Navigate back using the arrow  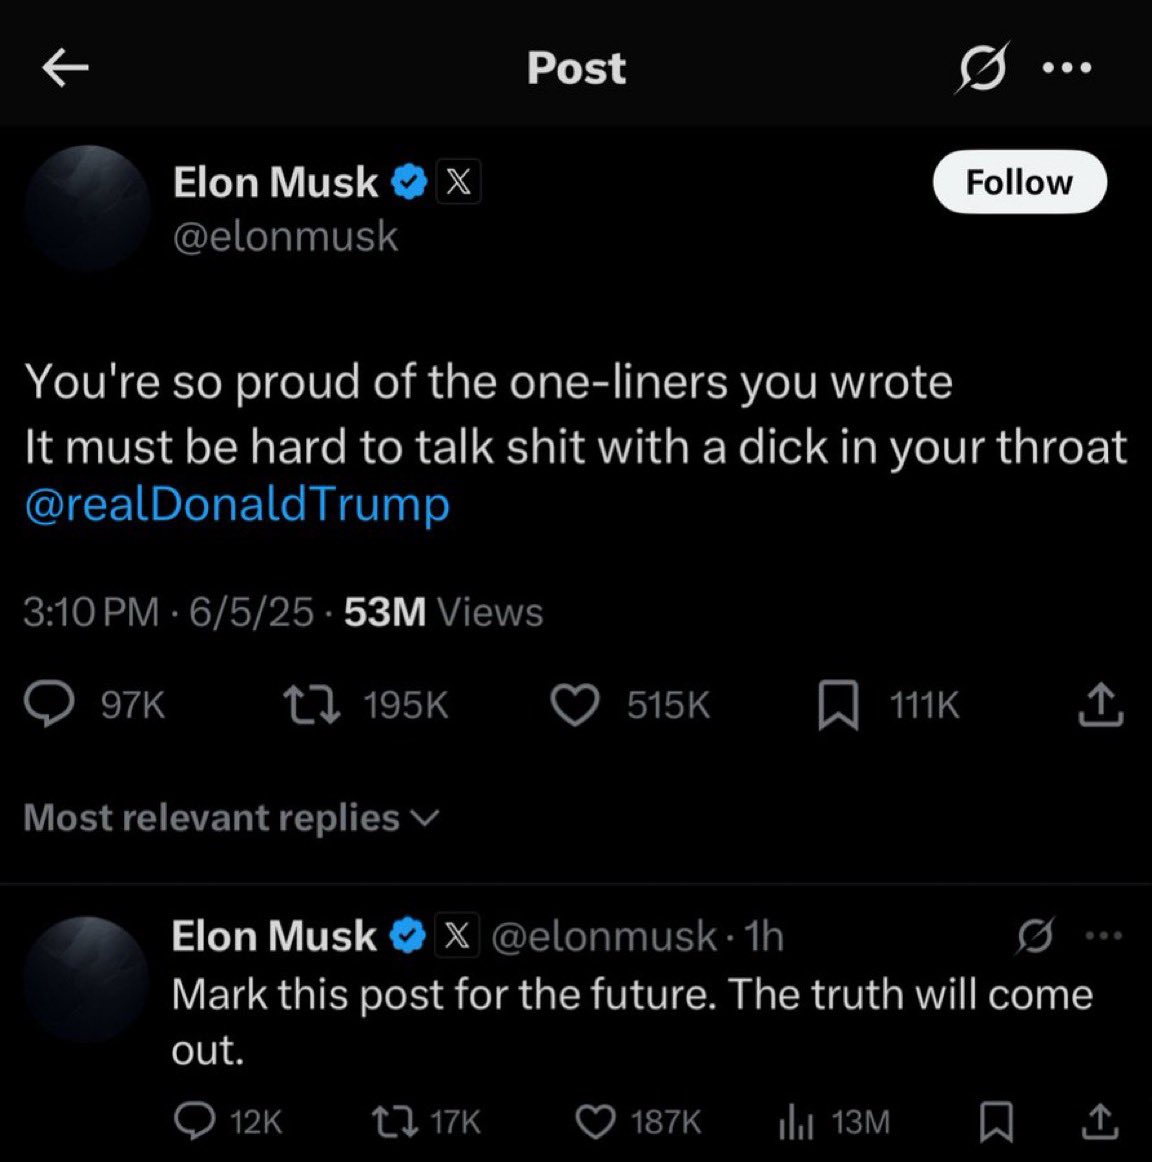[x=64, y=67]
